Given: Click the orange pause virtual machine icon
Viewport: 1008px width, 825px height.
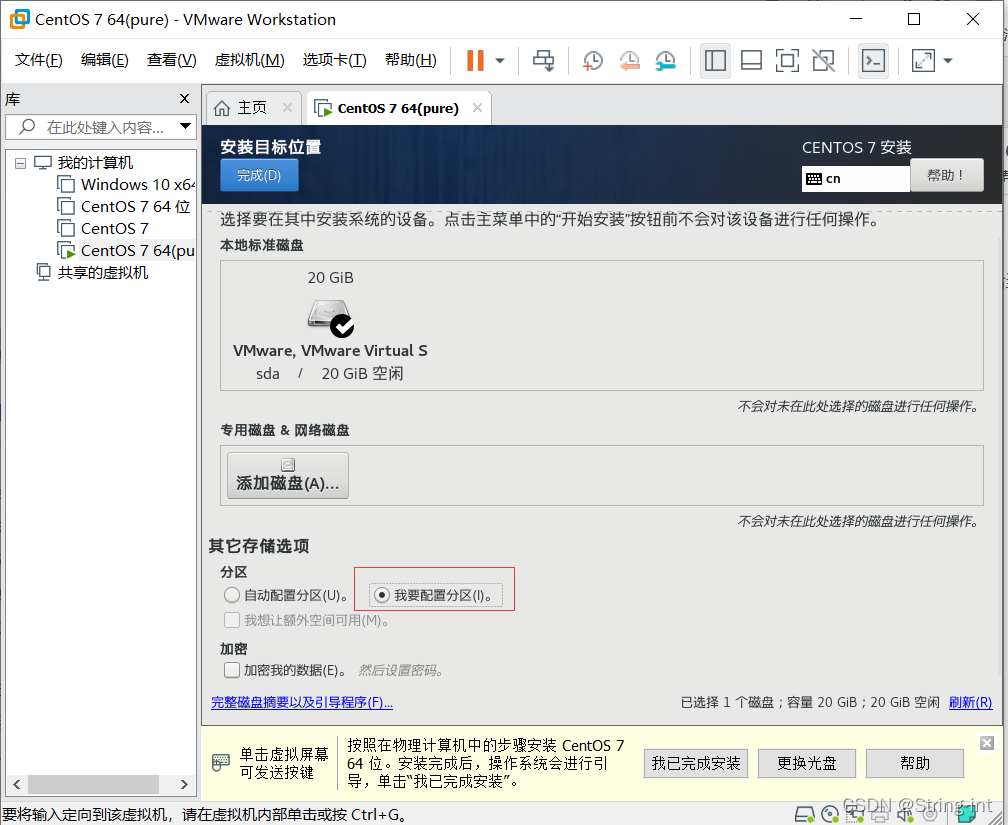Looking at the screenshot, I should tap(475, 61).
